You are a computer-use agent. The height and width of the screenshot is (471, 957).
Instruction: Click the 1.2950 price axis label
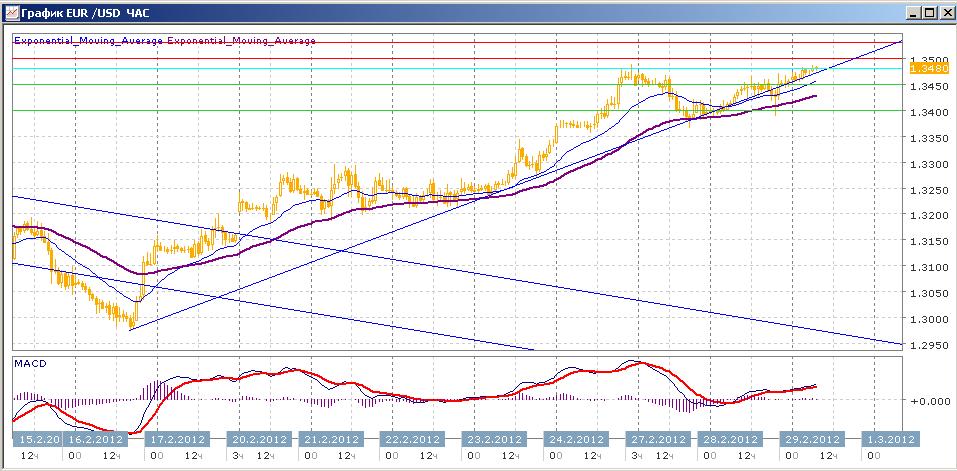click(x=929, y=345)
